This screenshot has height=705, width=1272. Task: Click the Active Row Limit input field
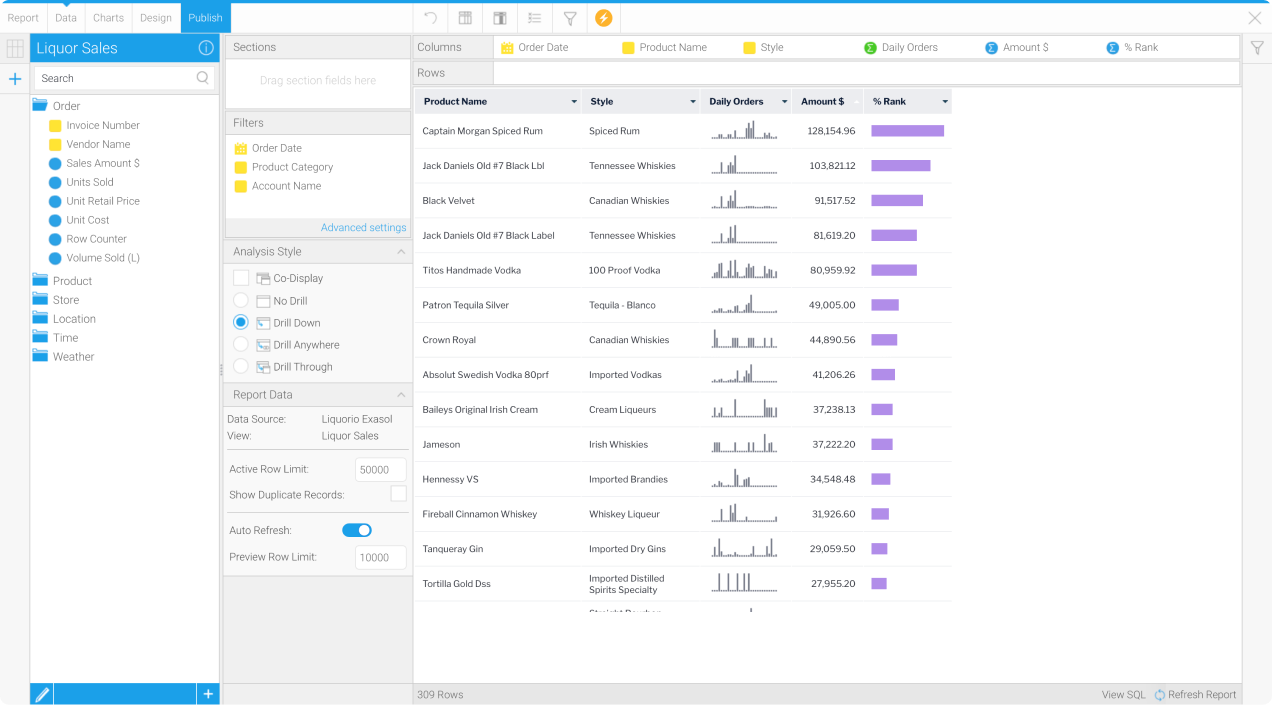380,469
